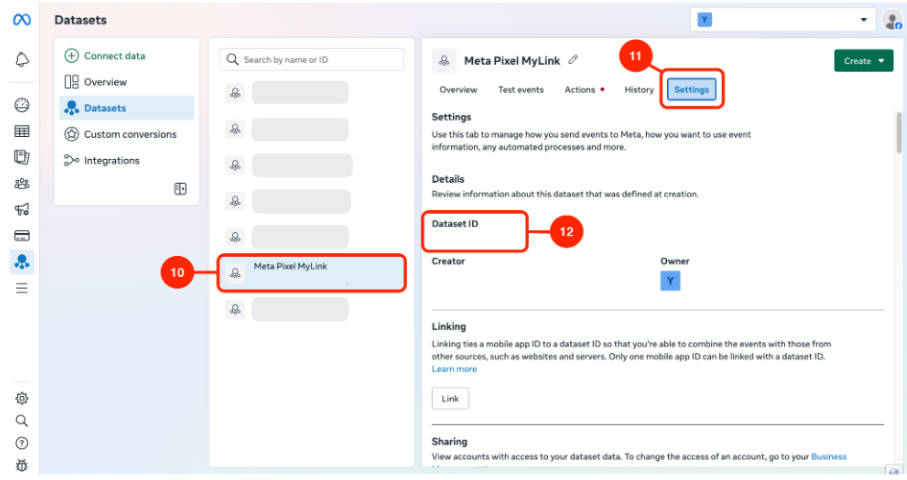The width and height of the screenshot is (907, 480).
Task: Open the billing card icon in sidebar
Action: coord(21,235)
